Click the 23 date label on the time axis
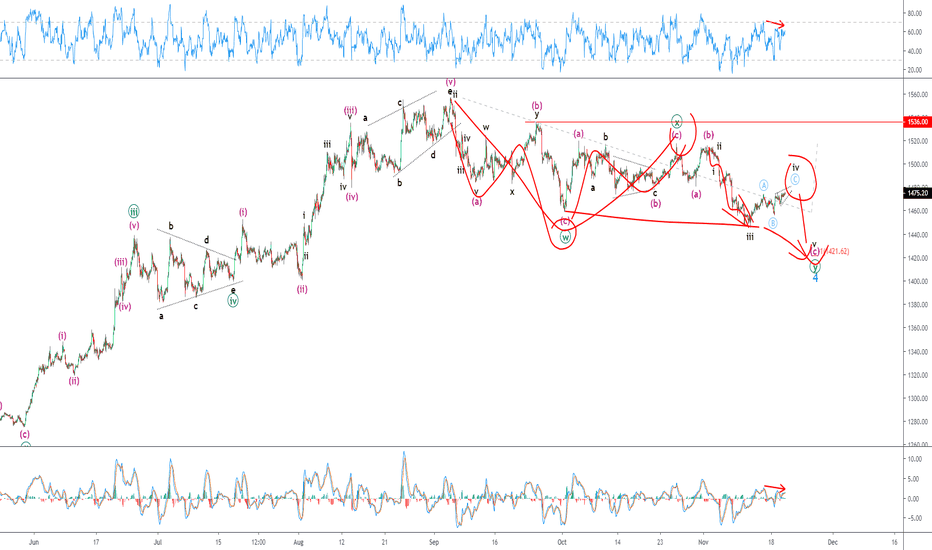Screen dimensions: 932x550 (x=660, y=542)
